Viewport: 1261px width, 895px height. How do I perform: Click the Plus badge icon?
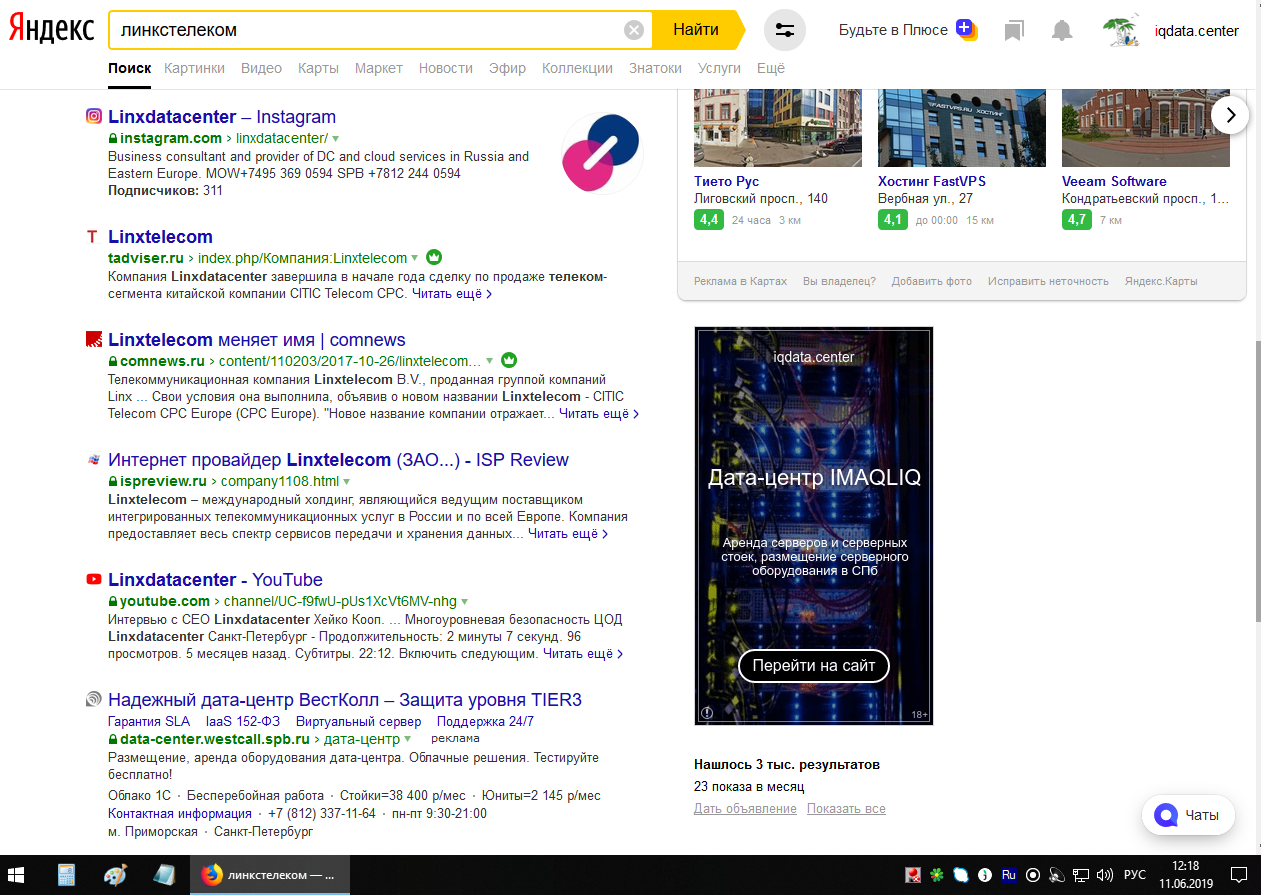click(965, 29)
